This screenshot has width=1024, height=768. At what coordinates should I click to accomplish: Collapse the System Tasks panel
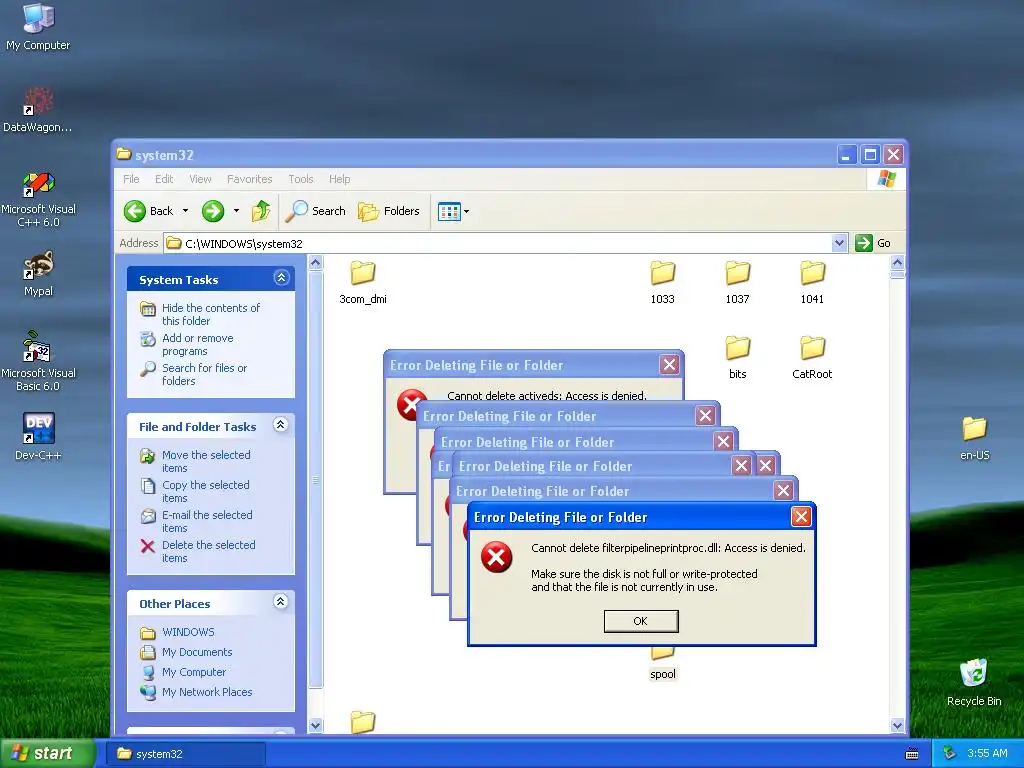tap(281, 278)
